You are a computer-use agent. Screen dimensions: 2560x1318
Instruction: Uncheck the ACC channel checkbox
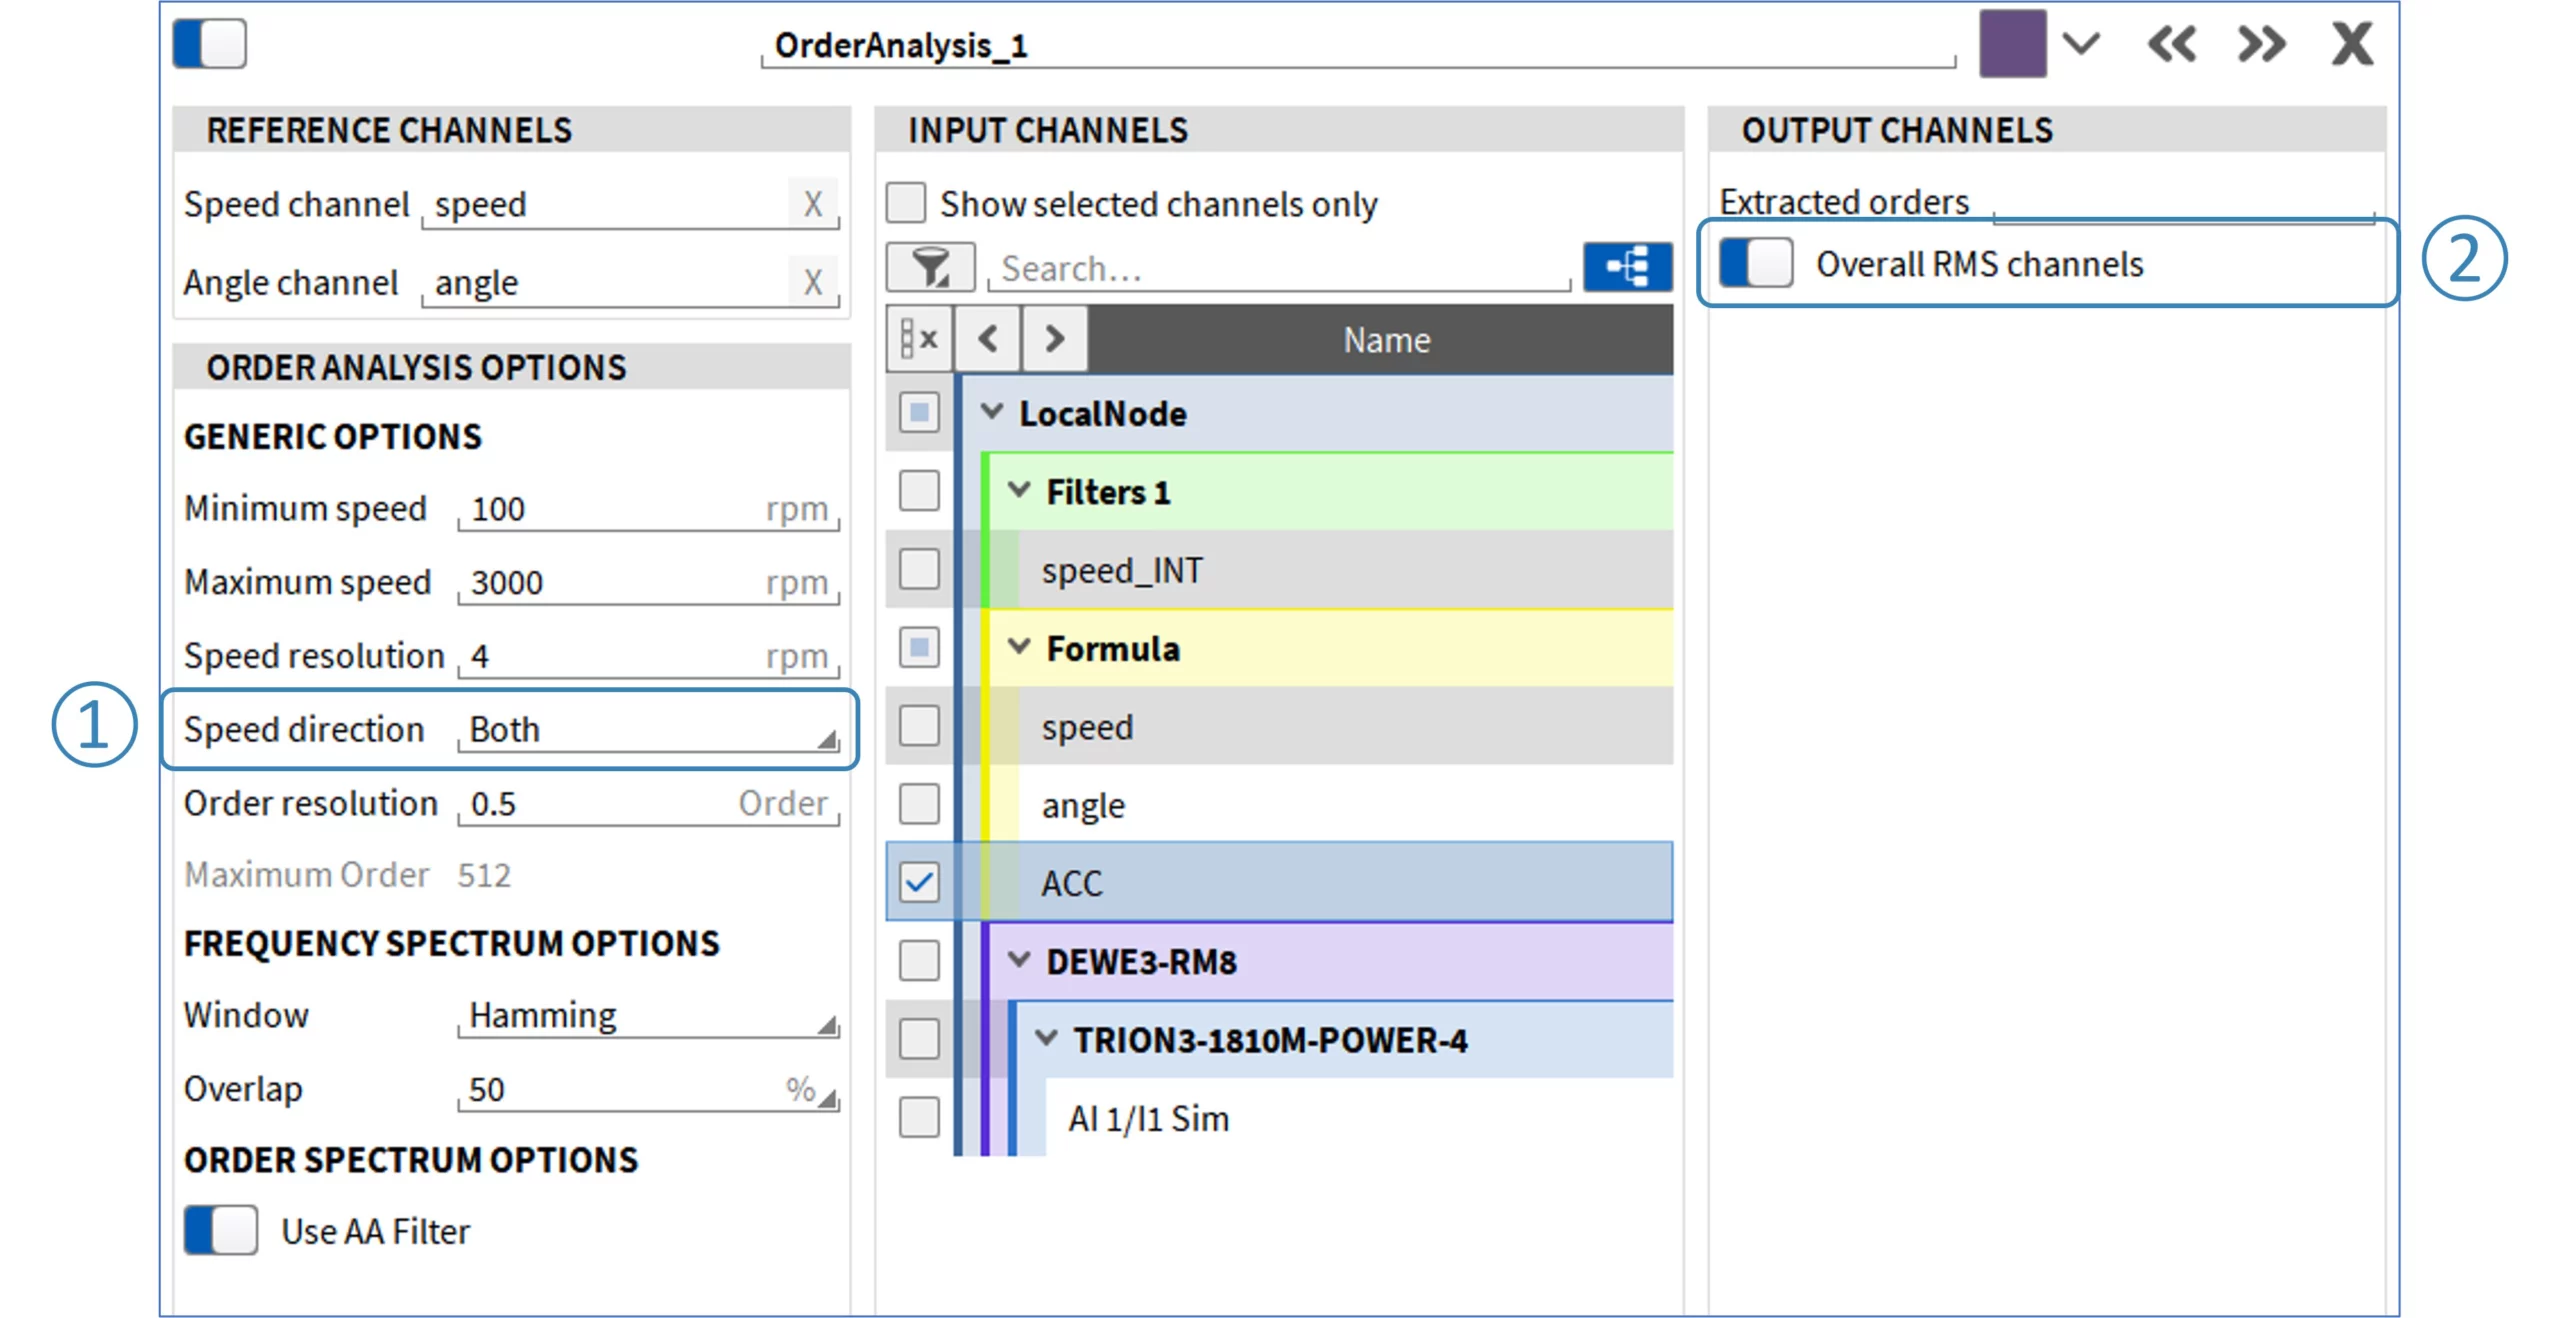tap(918, 882)
